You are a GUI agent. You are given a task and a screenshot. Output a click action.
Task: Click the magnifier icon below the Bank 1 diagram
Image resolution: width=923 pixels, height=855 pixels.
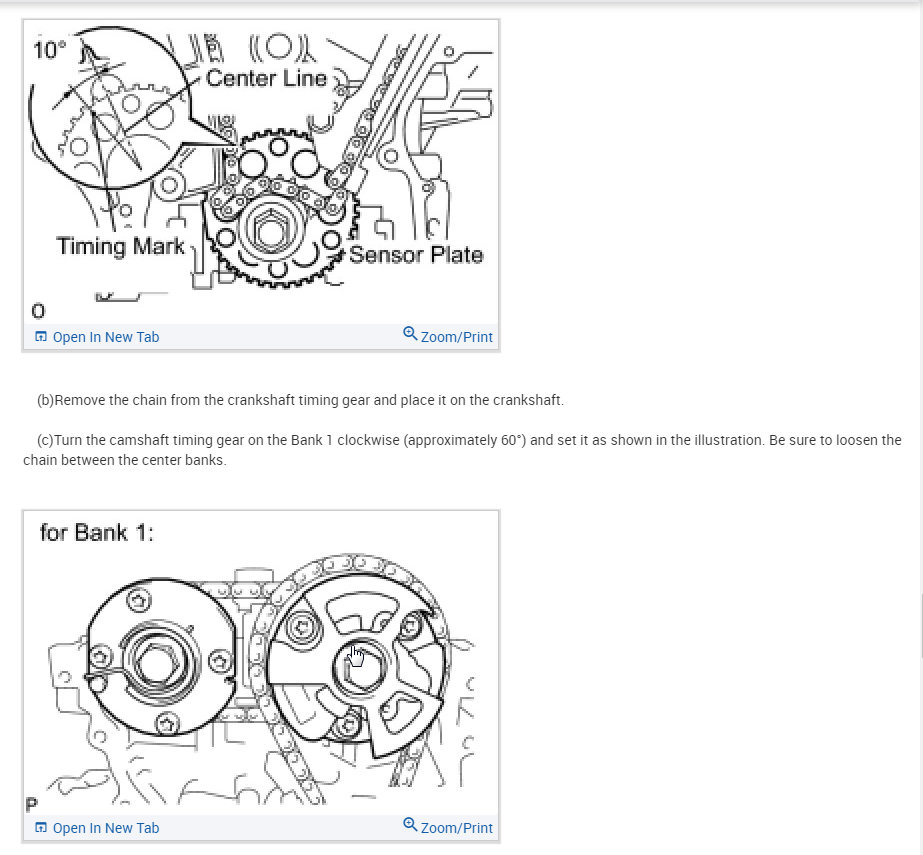click(x=410, y=825)
